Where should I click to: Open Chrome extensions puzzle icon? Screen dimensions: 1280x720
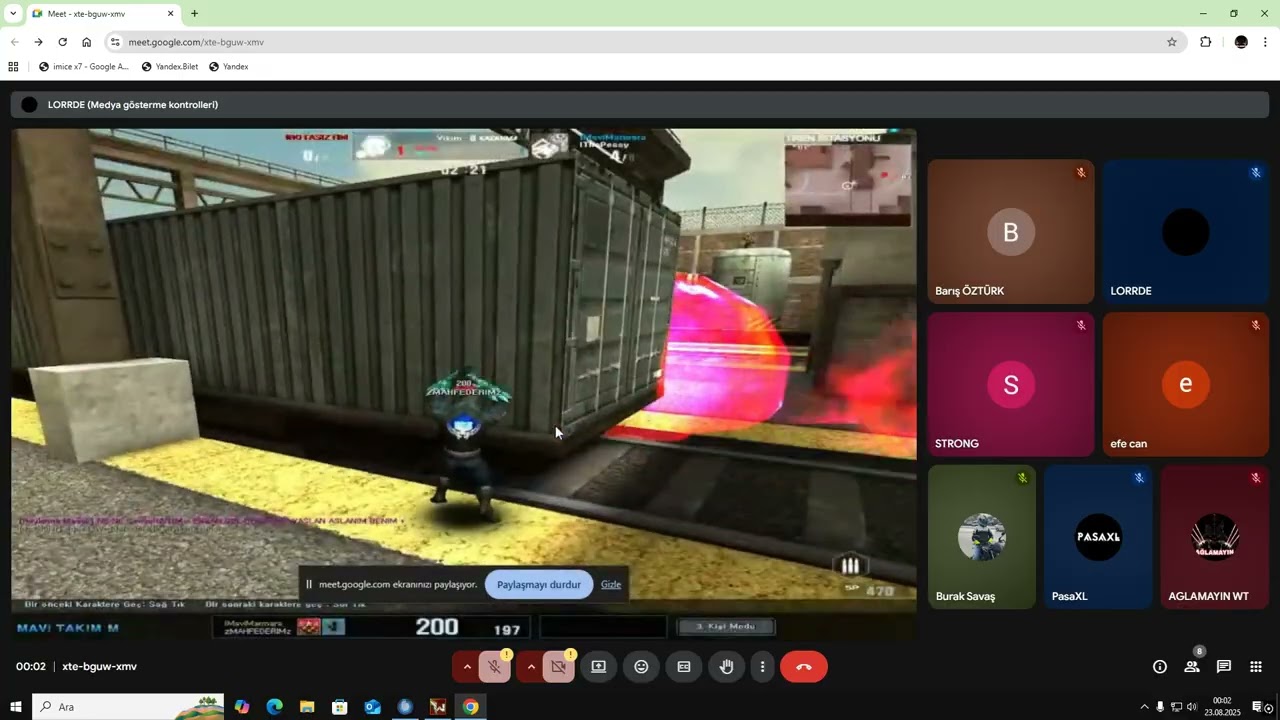[1205, 42]
